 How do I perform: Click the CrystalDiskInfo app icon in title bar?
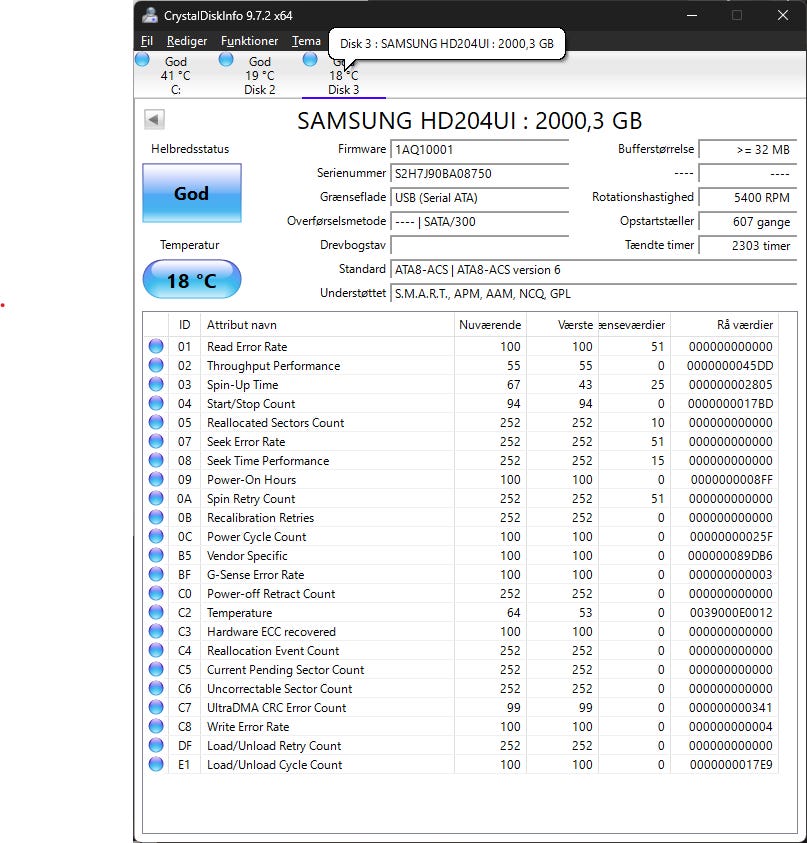[x=150, y=16]
